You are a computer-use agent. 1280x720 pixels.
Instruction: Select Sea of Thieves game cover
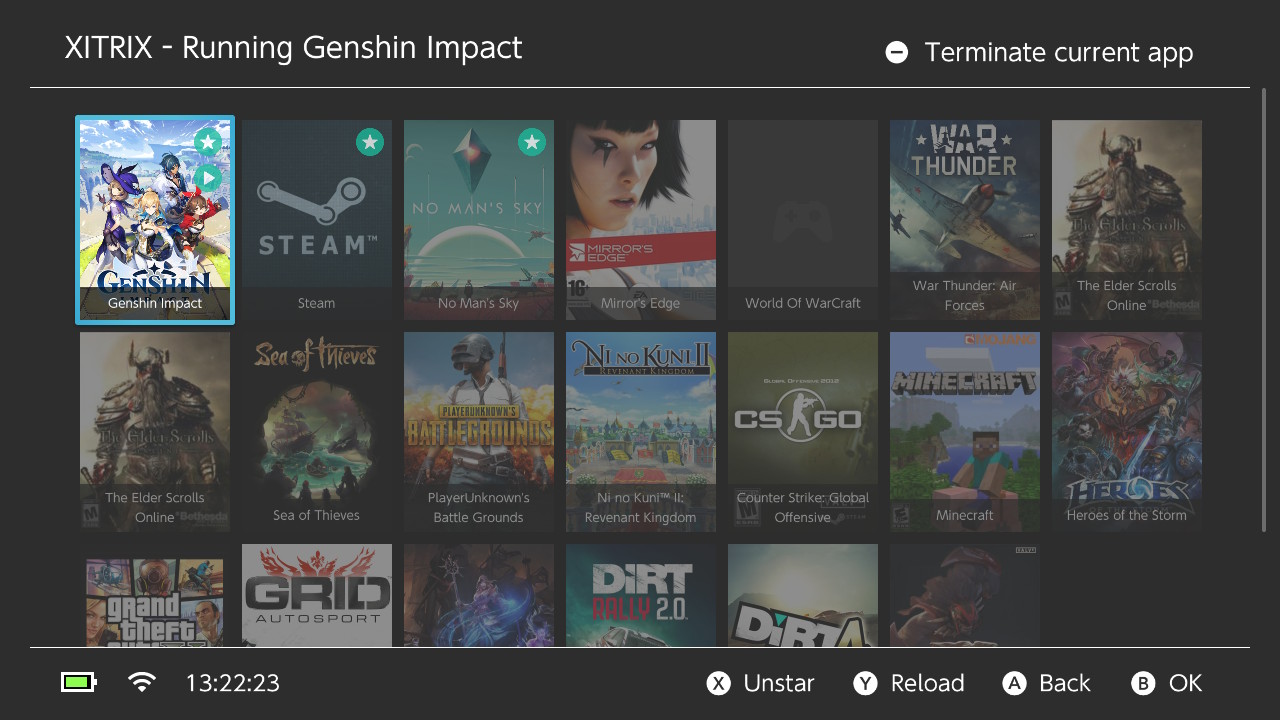coord(317,432)
